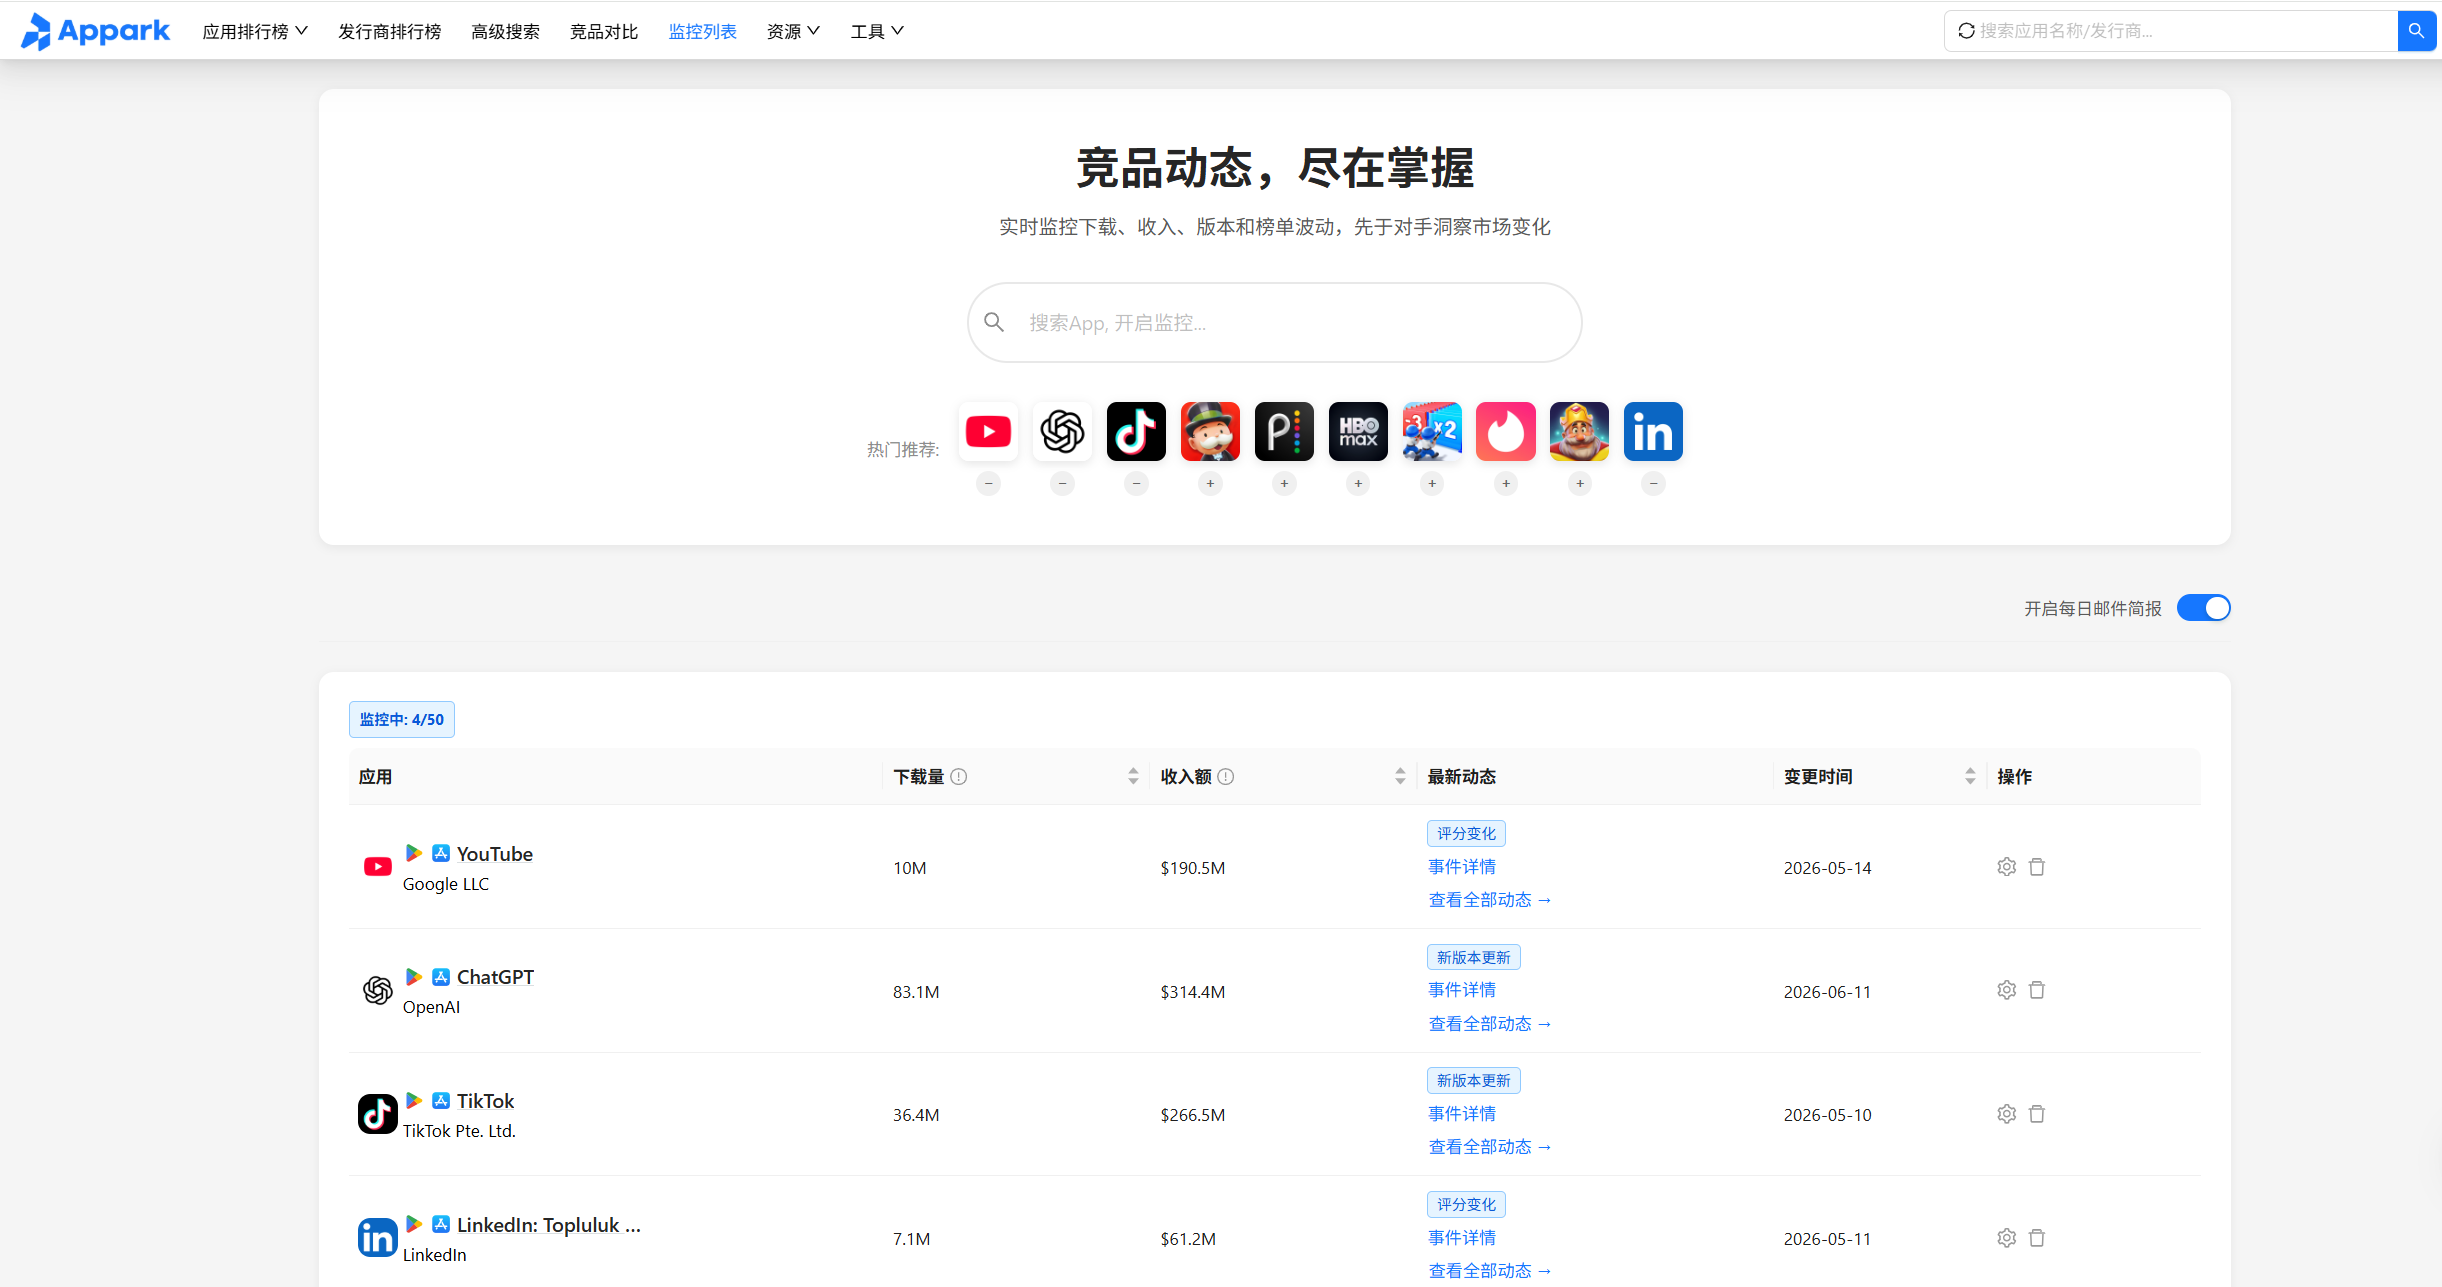
Task: Click the 监控中: 4/50 badge
Action: [x=402, y=720]
